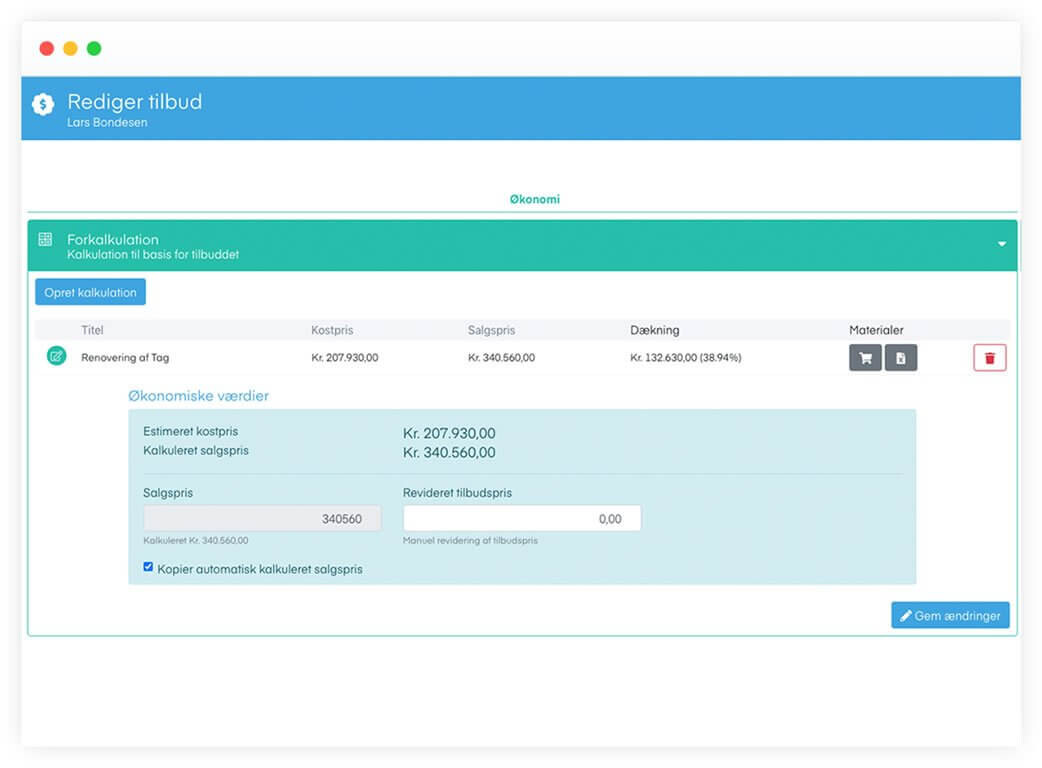Click the Kostpris column header
Screen dimensions: 1042x768
pos(332,330)
